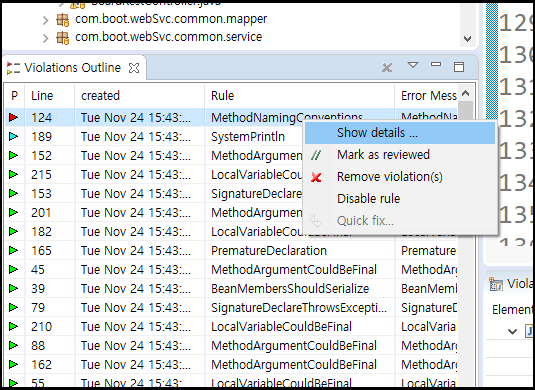This screenshot has width=535, height=390.
Task: Click green priority arrow on line 210
Action: tap(13, 327)
